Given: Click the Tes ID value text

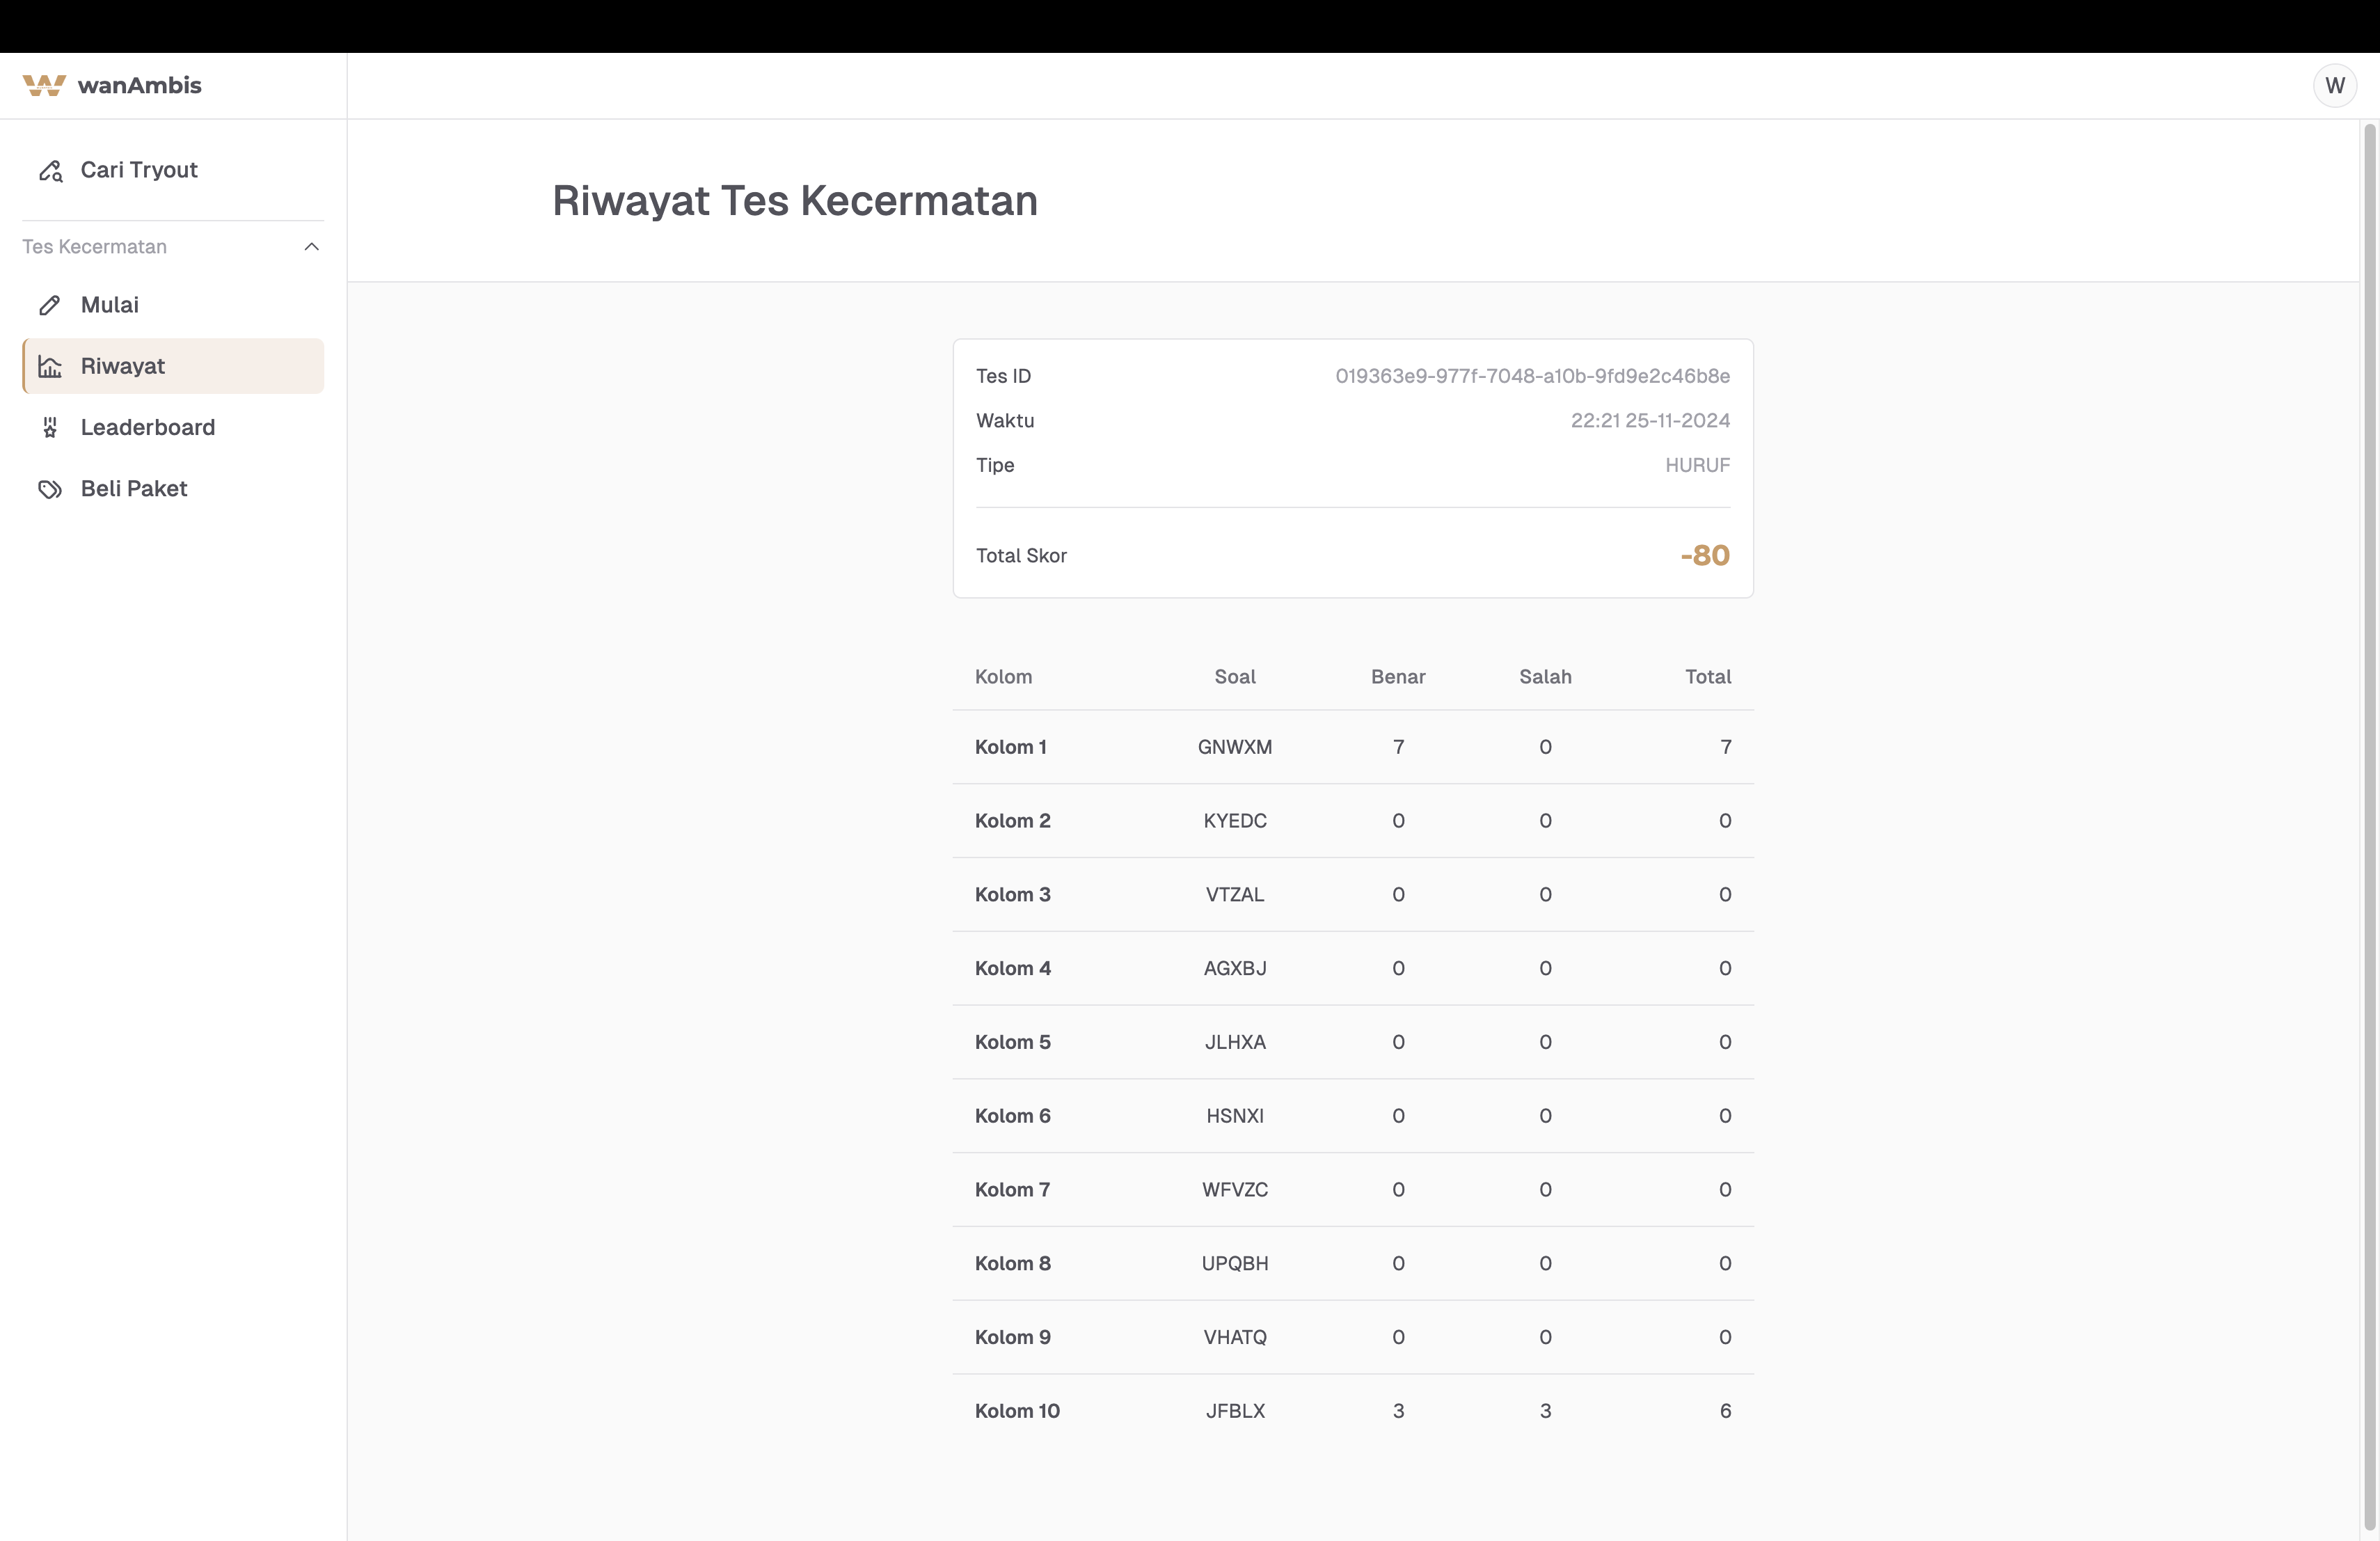Looking at the screenshot, I should click(1533, 376).
